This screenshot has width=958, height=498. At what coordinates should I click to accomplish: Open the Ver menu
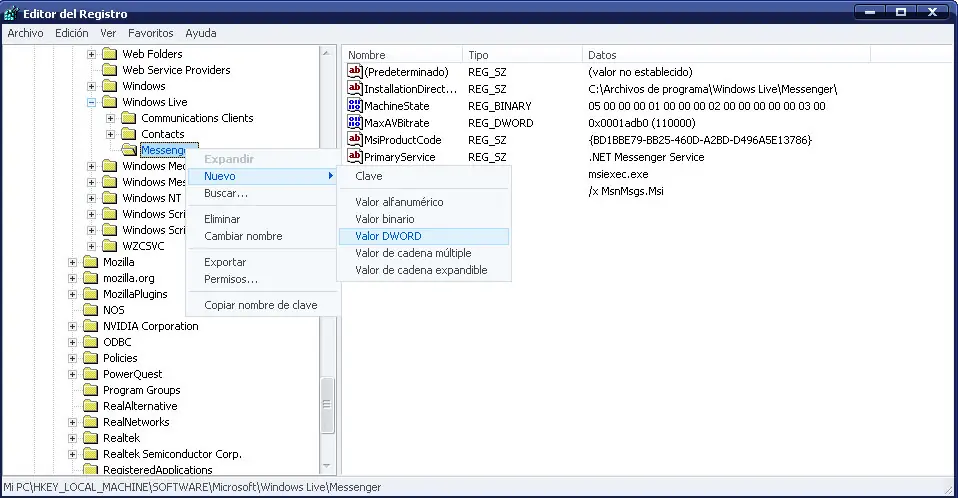[x=108, y=33]
